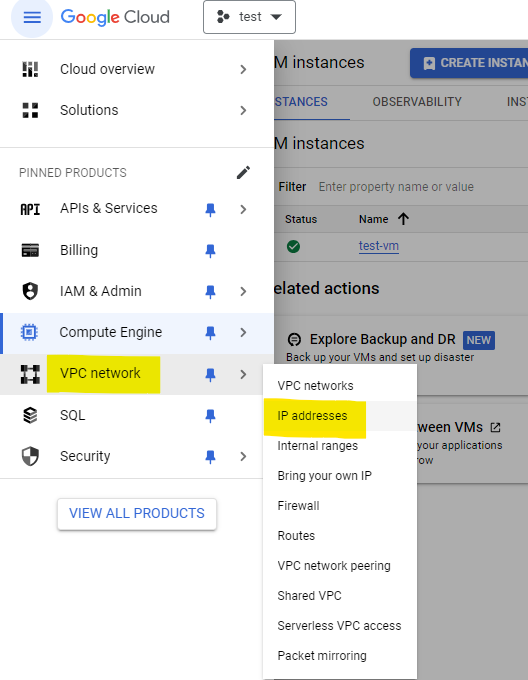The height and width of the screenshot is (680, 528).
Task: Open Explore Backup and DR action
Action: tap(383, 339)
